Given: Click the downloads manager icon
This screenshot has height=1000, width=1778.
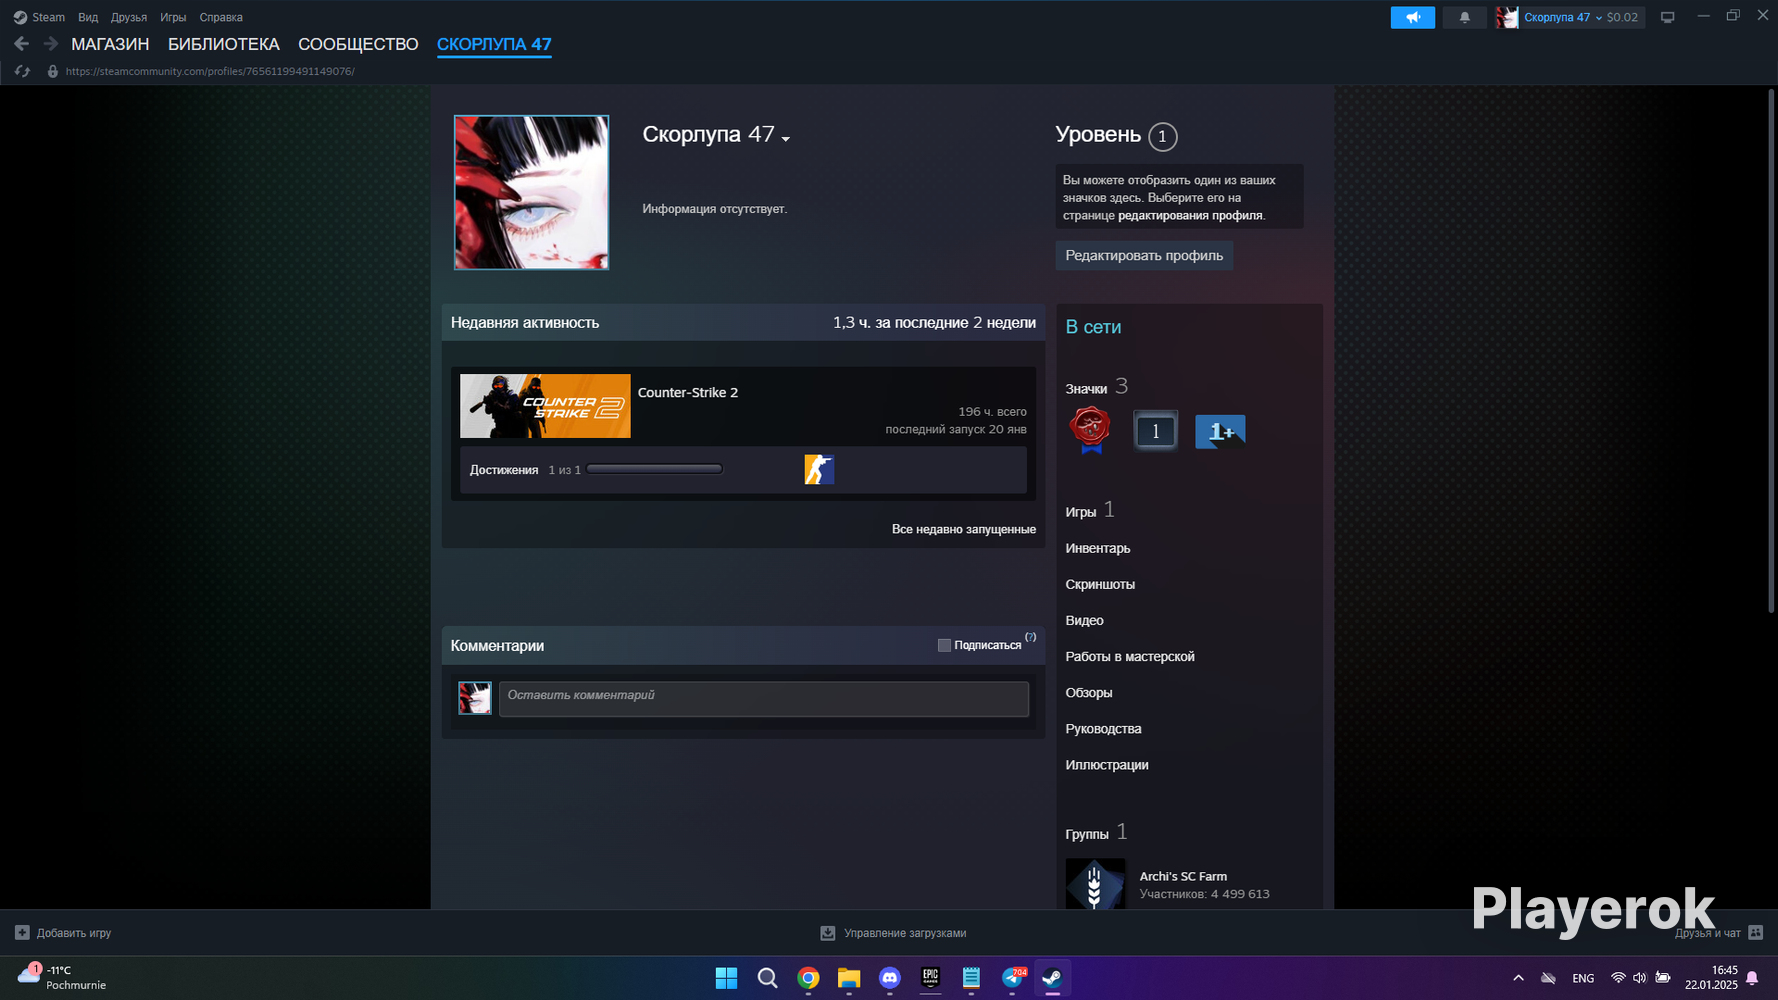Looking at the screenshot, I should click(x=828, y=933).
